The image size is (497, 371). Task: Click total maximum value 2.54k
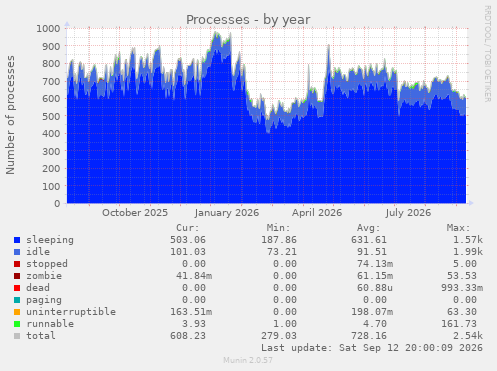468,336
